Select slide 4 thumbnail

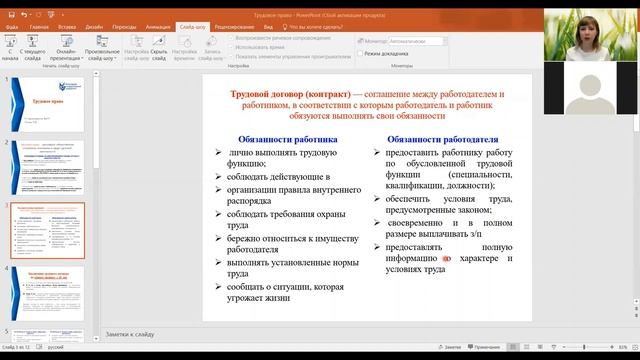click(x=47, y=293)
